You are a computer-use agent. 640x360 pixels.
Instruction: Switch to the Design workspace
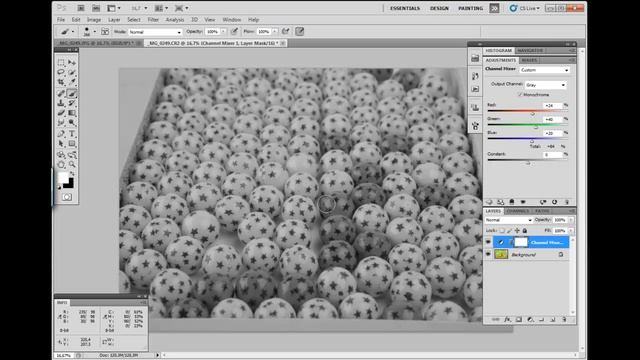coord(439,8)
